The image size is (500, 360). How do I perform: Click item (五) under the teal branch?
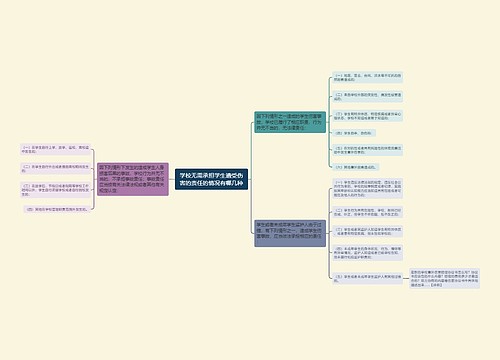point(368,150)
